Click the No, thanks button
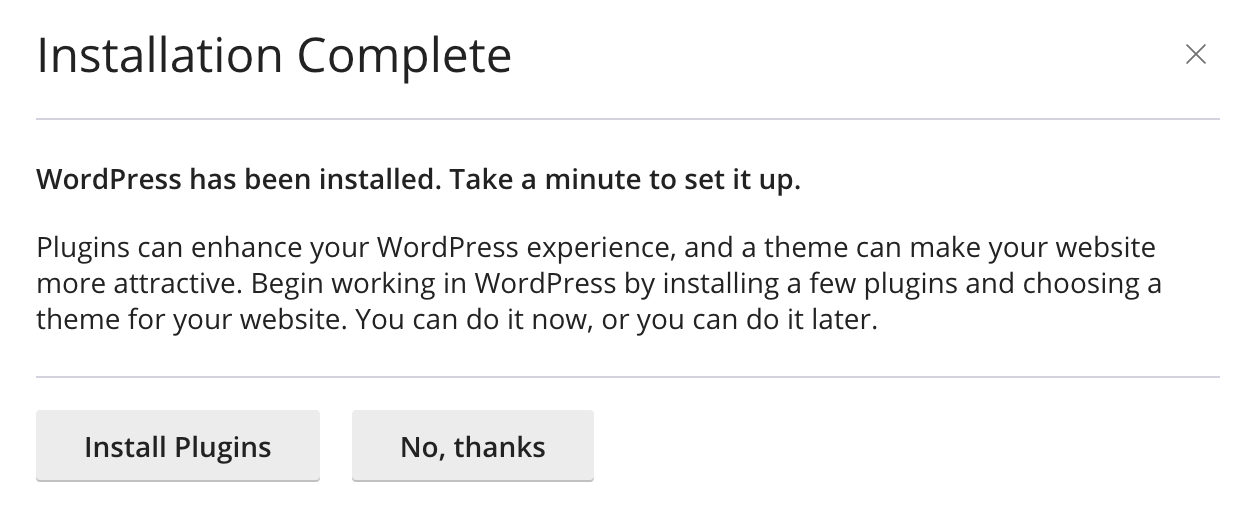The height and width of the screenshot is (514, 1252). [472, 446]
